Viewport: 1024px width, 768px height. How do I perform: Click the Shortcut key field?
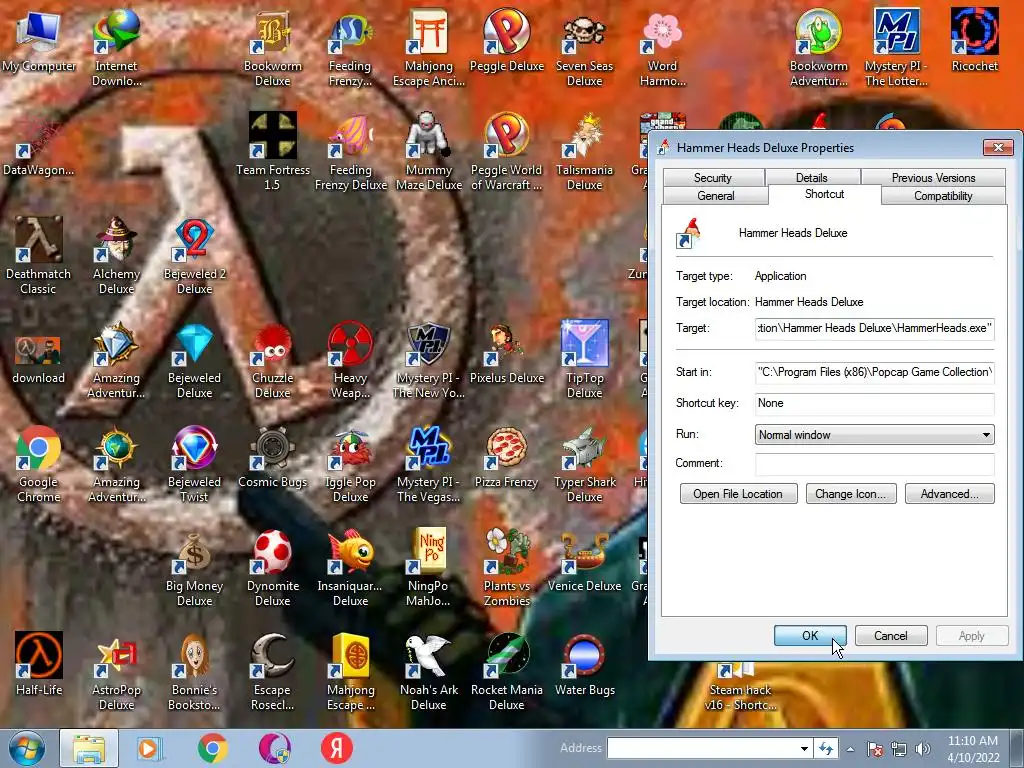coord(874,404)
